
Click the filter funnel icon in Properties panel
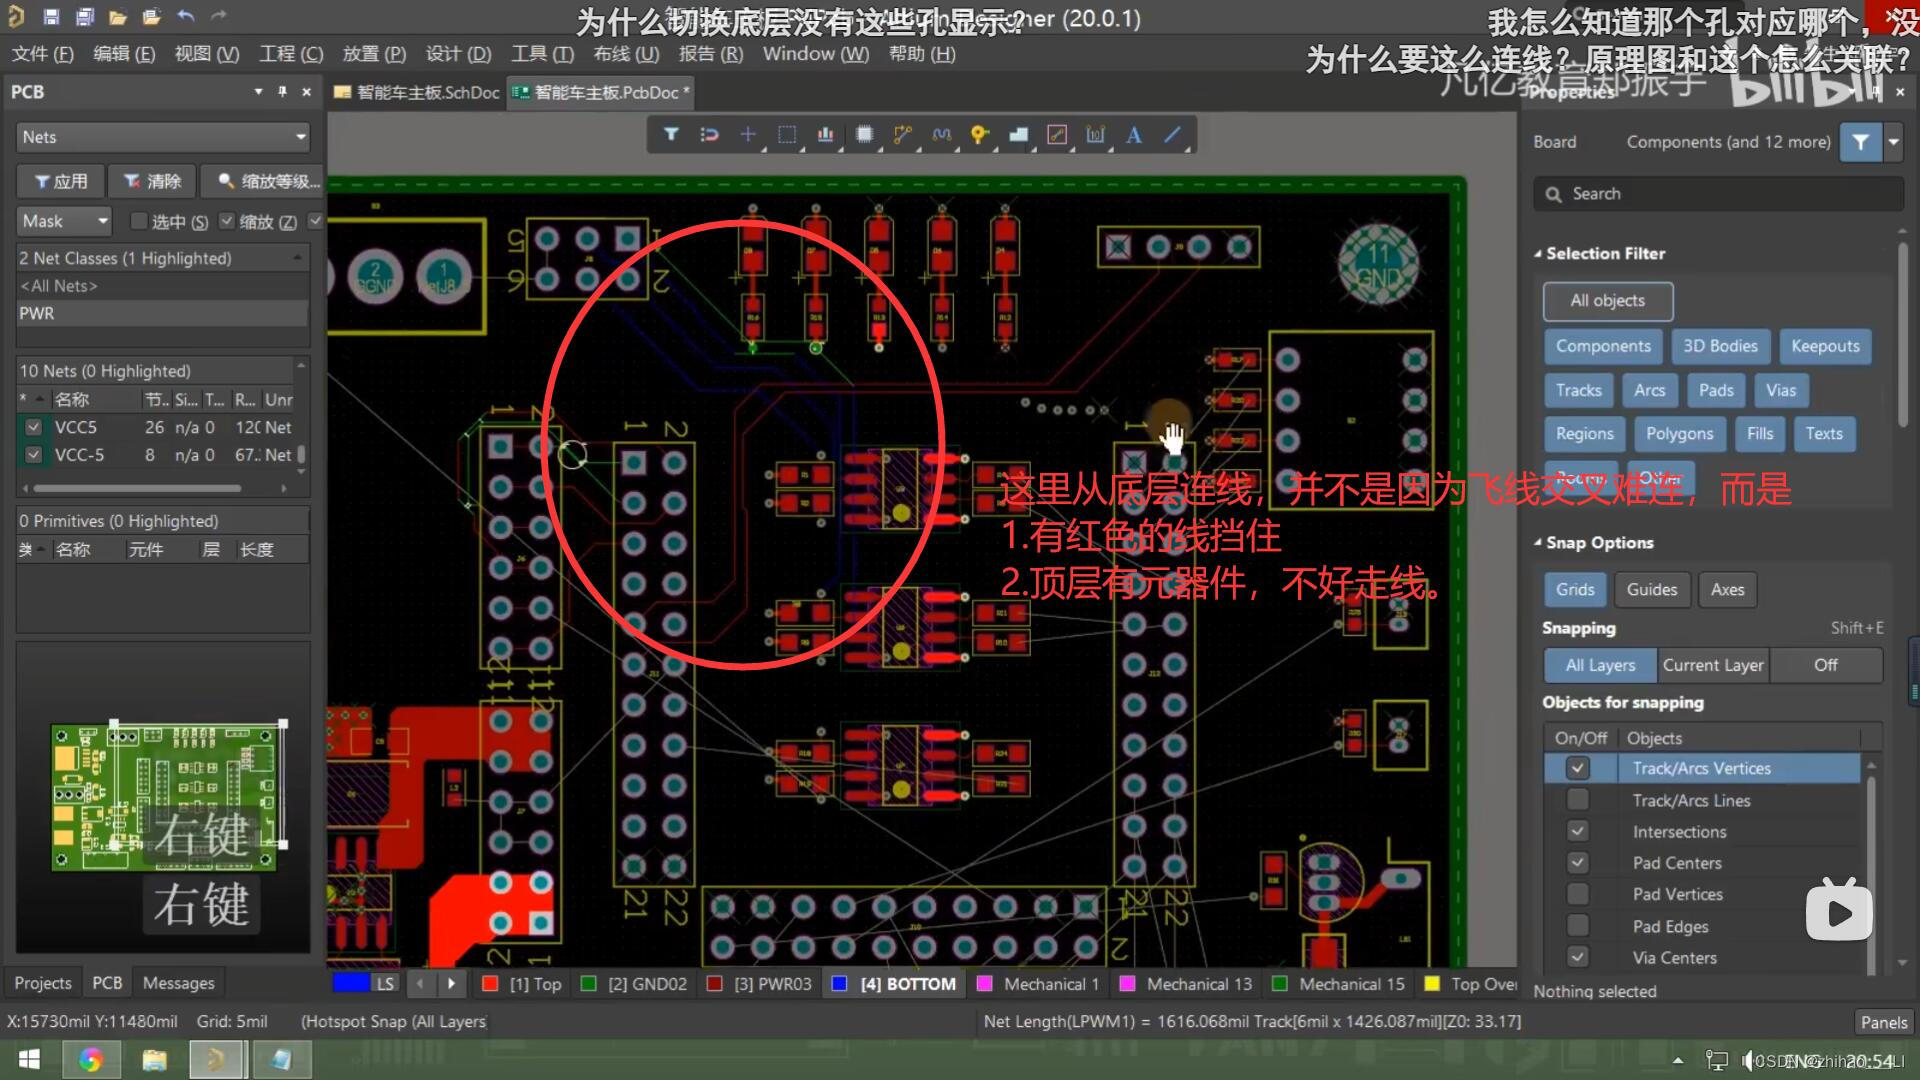[x=1860, y=141]
